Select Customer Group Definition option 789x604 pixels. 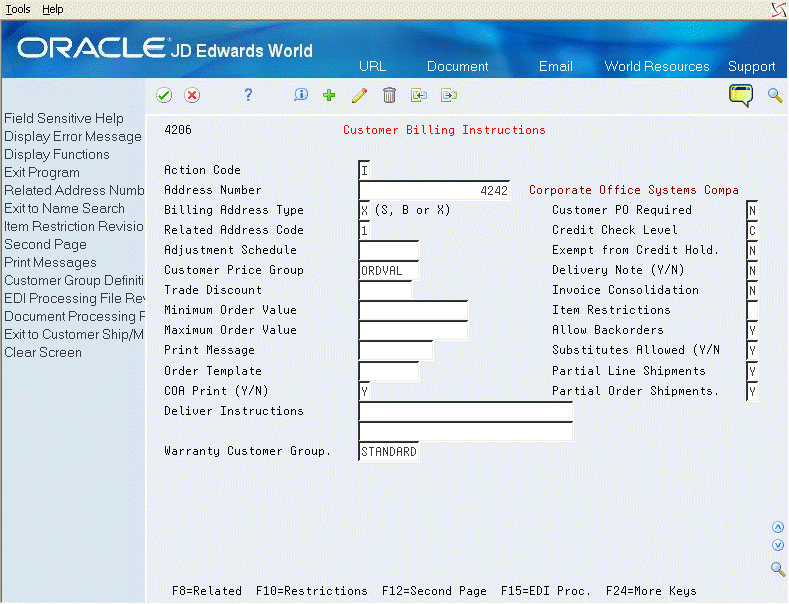[x=74, y=280]
